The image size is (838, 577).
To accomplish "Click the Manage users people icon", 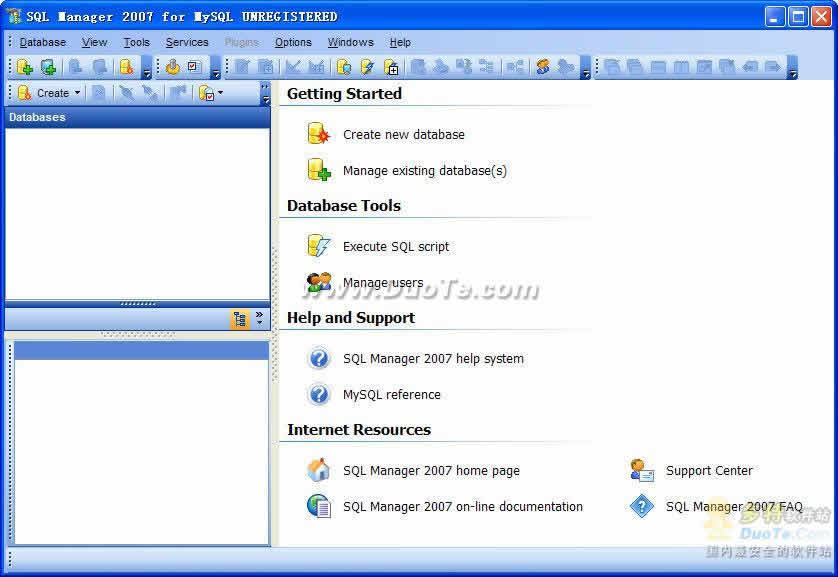I will tap(319, 282).
